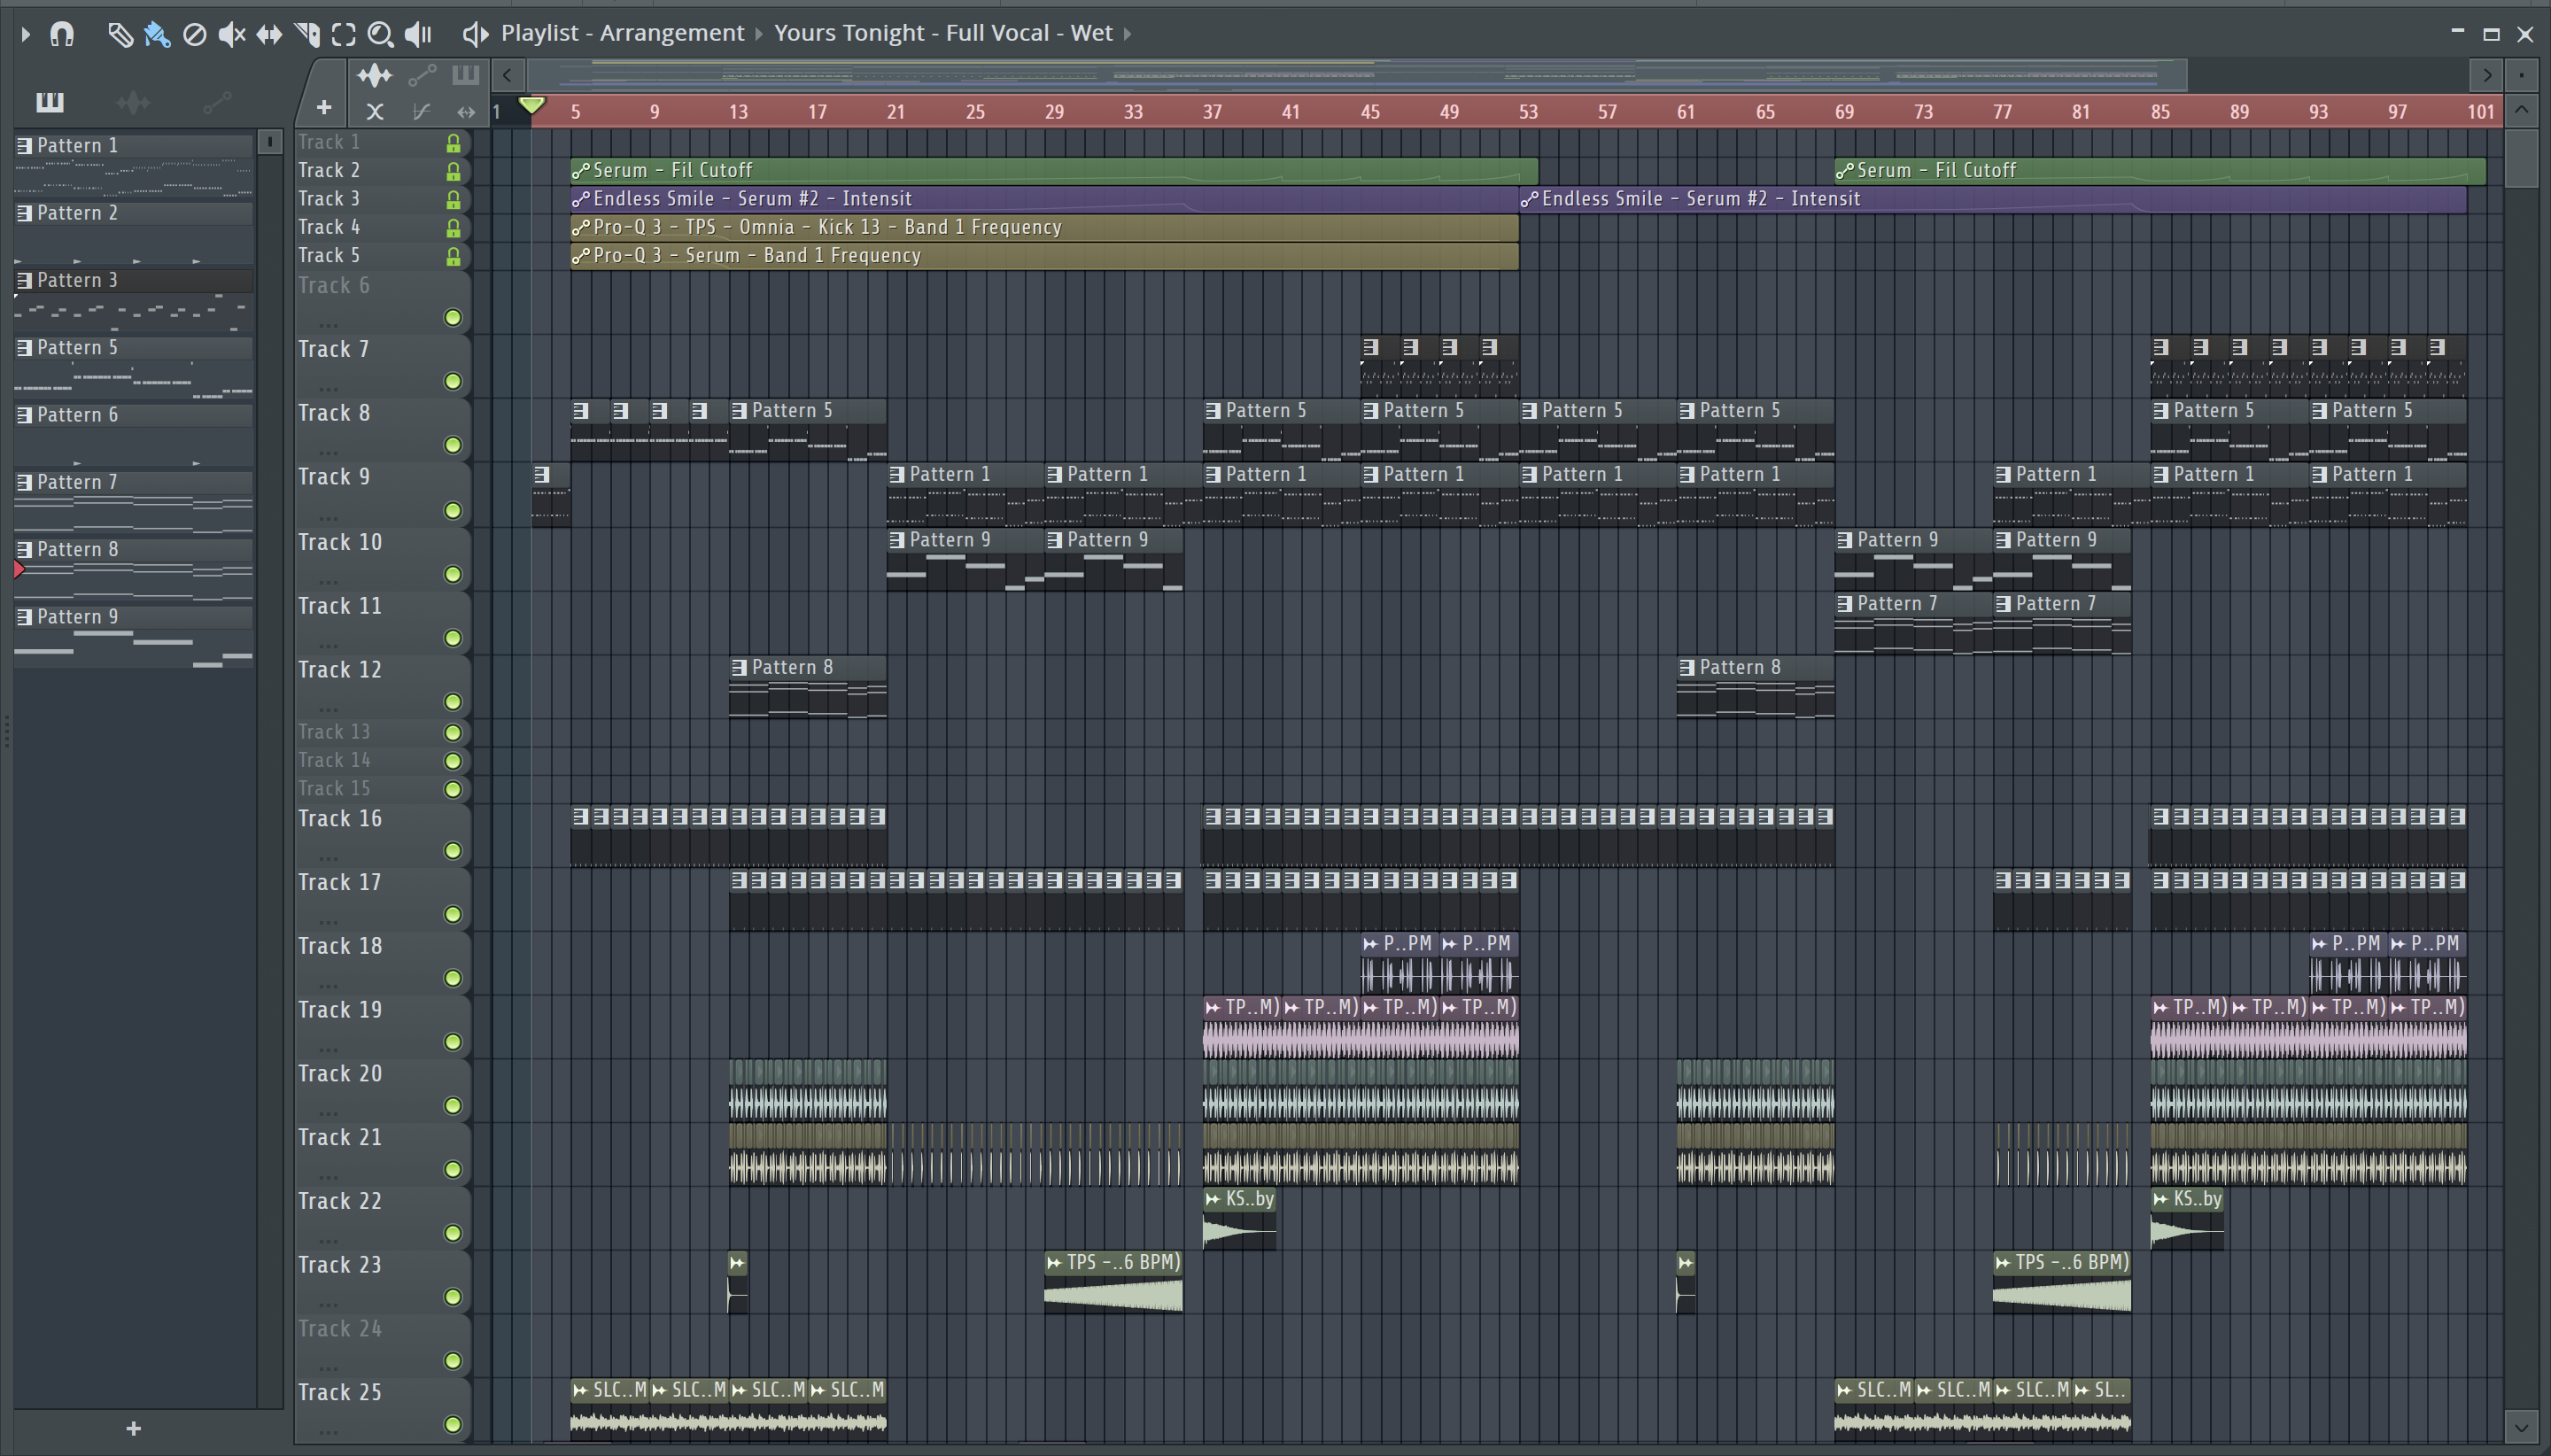Select Track 7 header
Image resolution: width=2551 pixels, height=1456 pixels.
point(382,366)
